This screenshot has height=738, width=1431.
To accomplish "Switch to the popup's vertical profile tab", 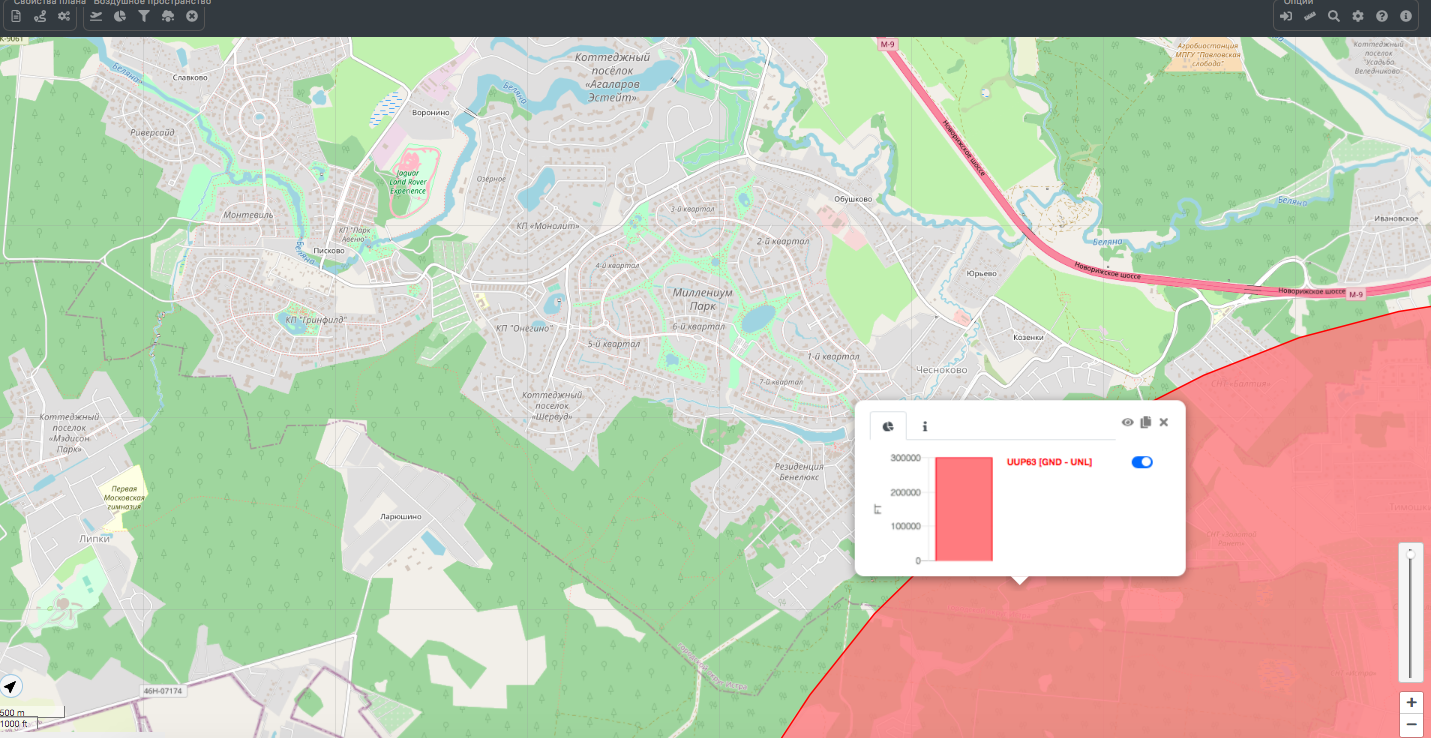I will tap(888, 427).
